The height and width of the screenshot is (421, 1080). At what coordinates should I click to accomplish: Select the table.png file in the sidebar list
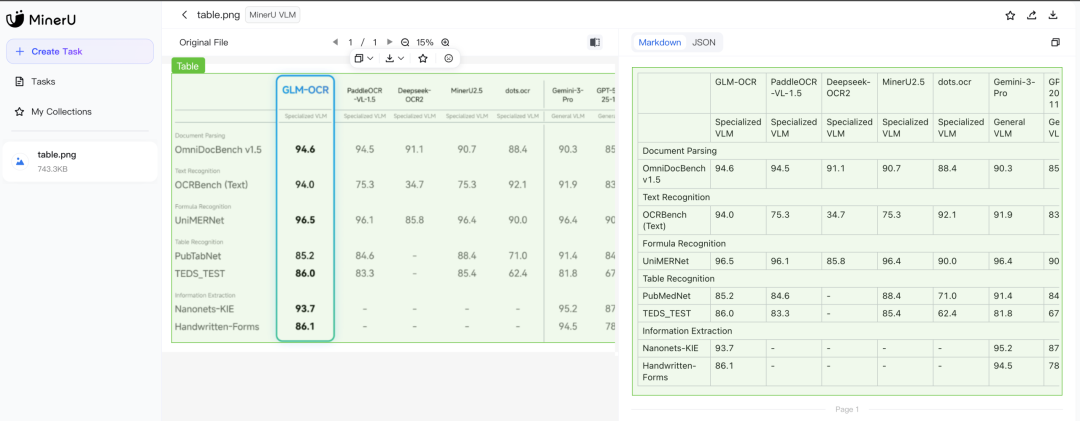point(80,162)
